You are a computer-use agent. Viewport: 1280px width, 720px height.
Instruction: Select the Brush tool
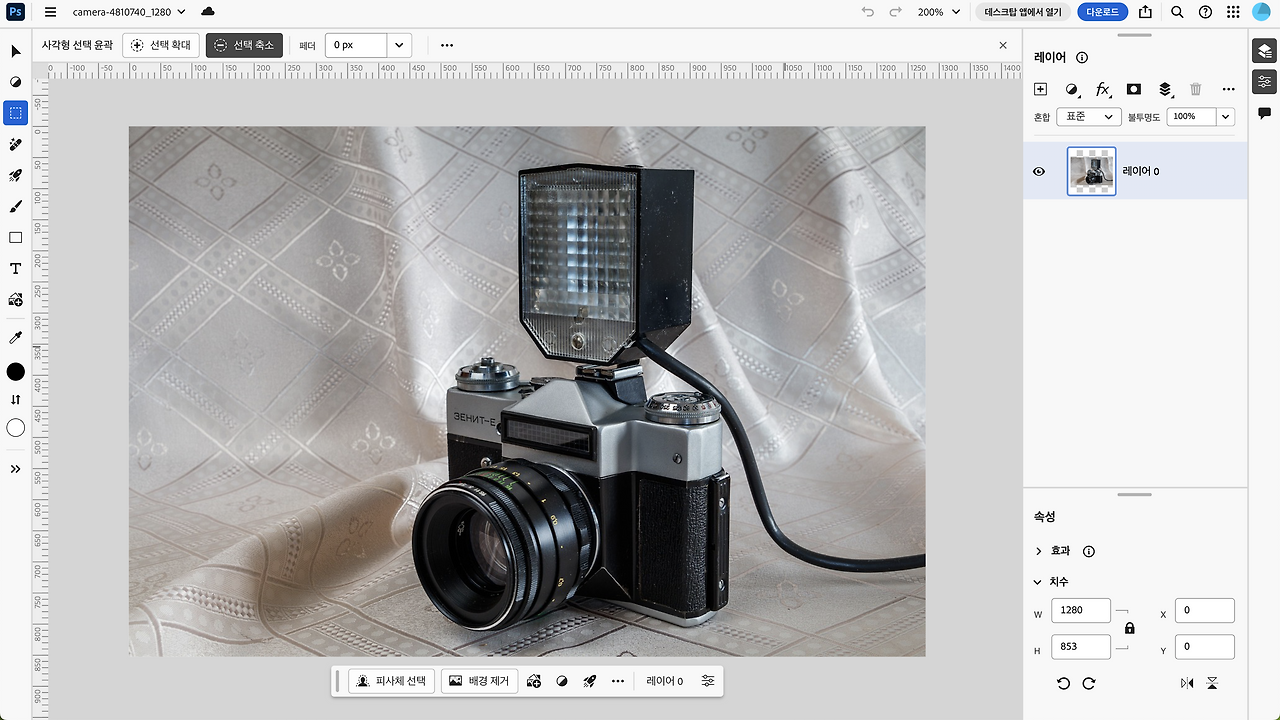pyautogui.click(x=15, y=206)
